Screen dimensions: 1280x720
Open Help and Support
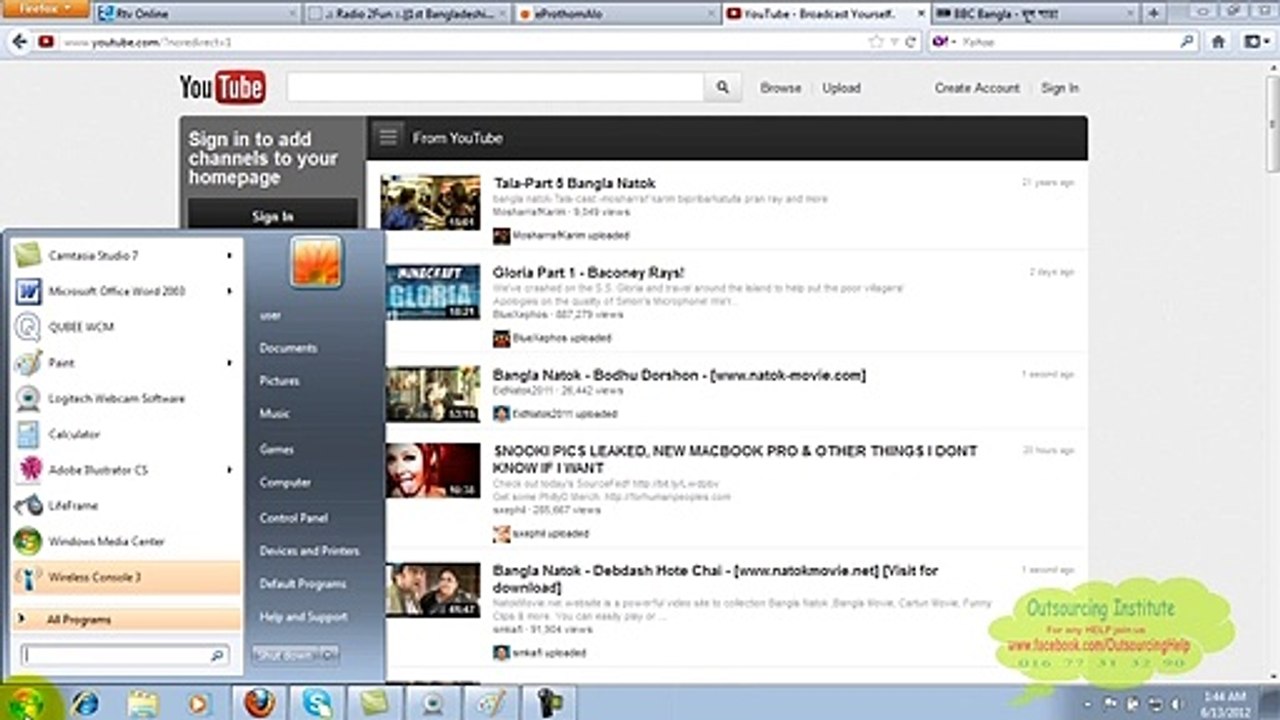click(x=304, y=617)
